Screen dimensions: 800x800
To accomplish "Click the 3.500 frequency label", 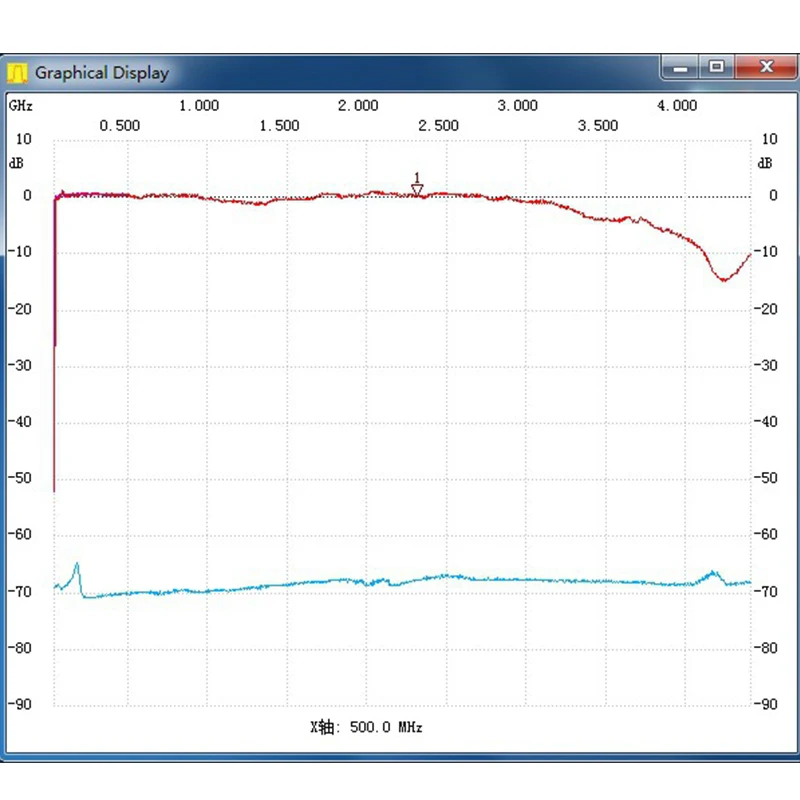I will [x=598, y=126].
